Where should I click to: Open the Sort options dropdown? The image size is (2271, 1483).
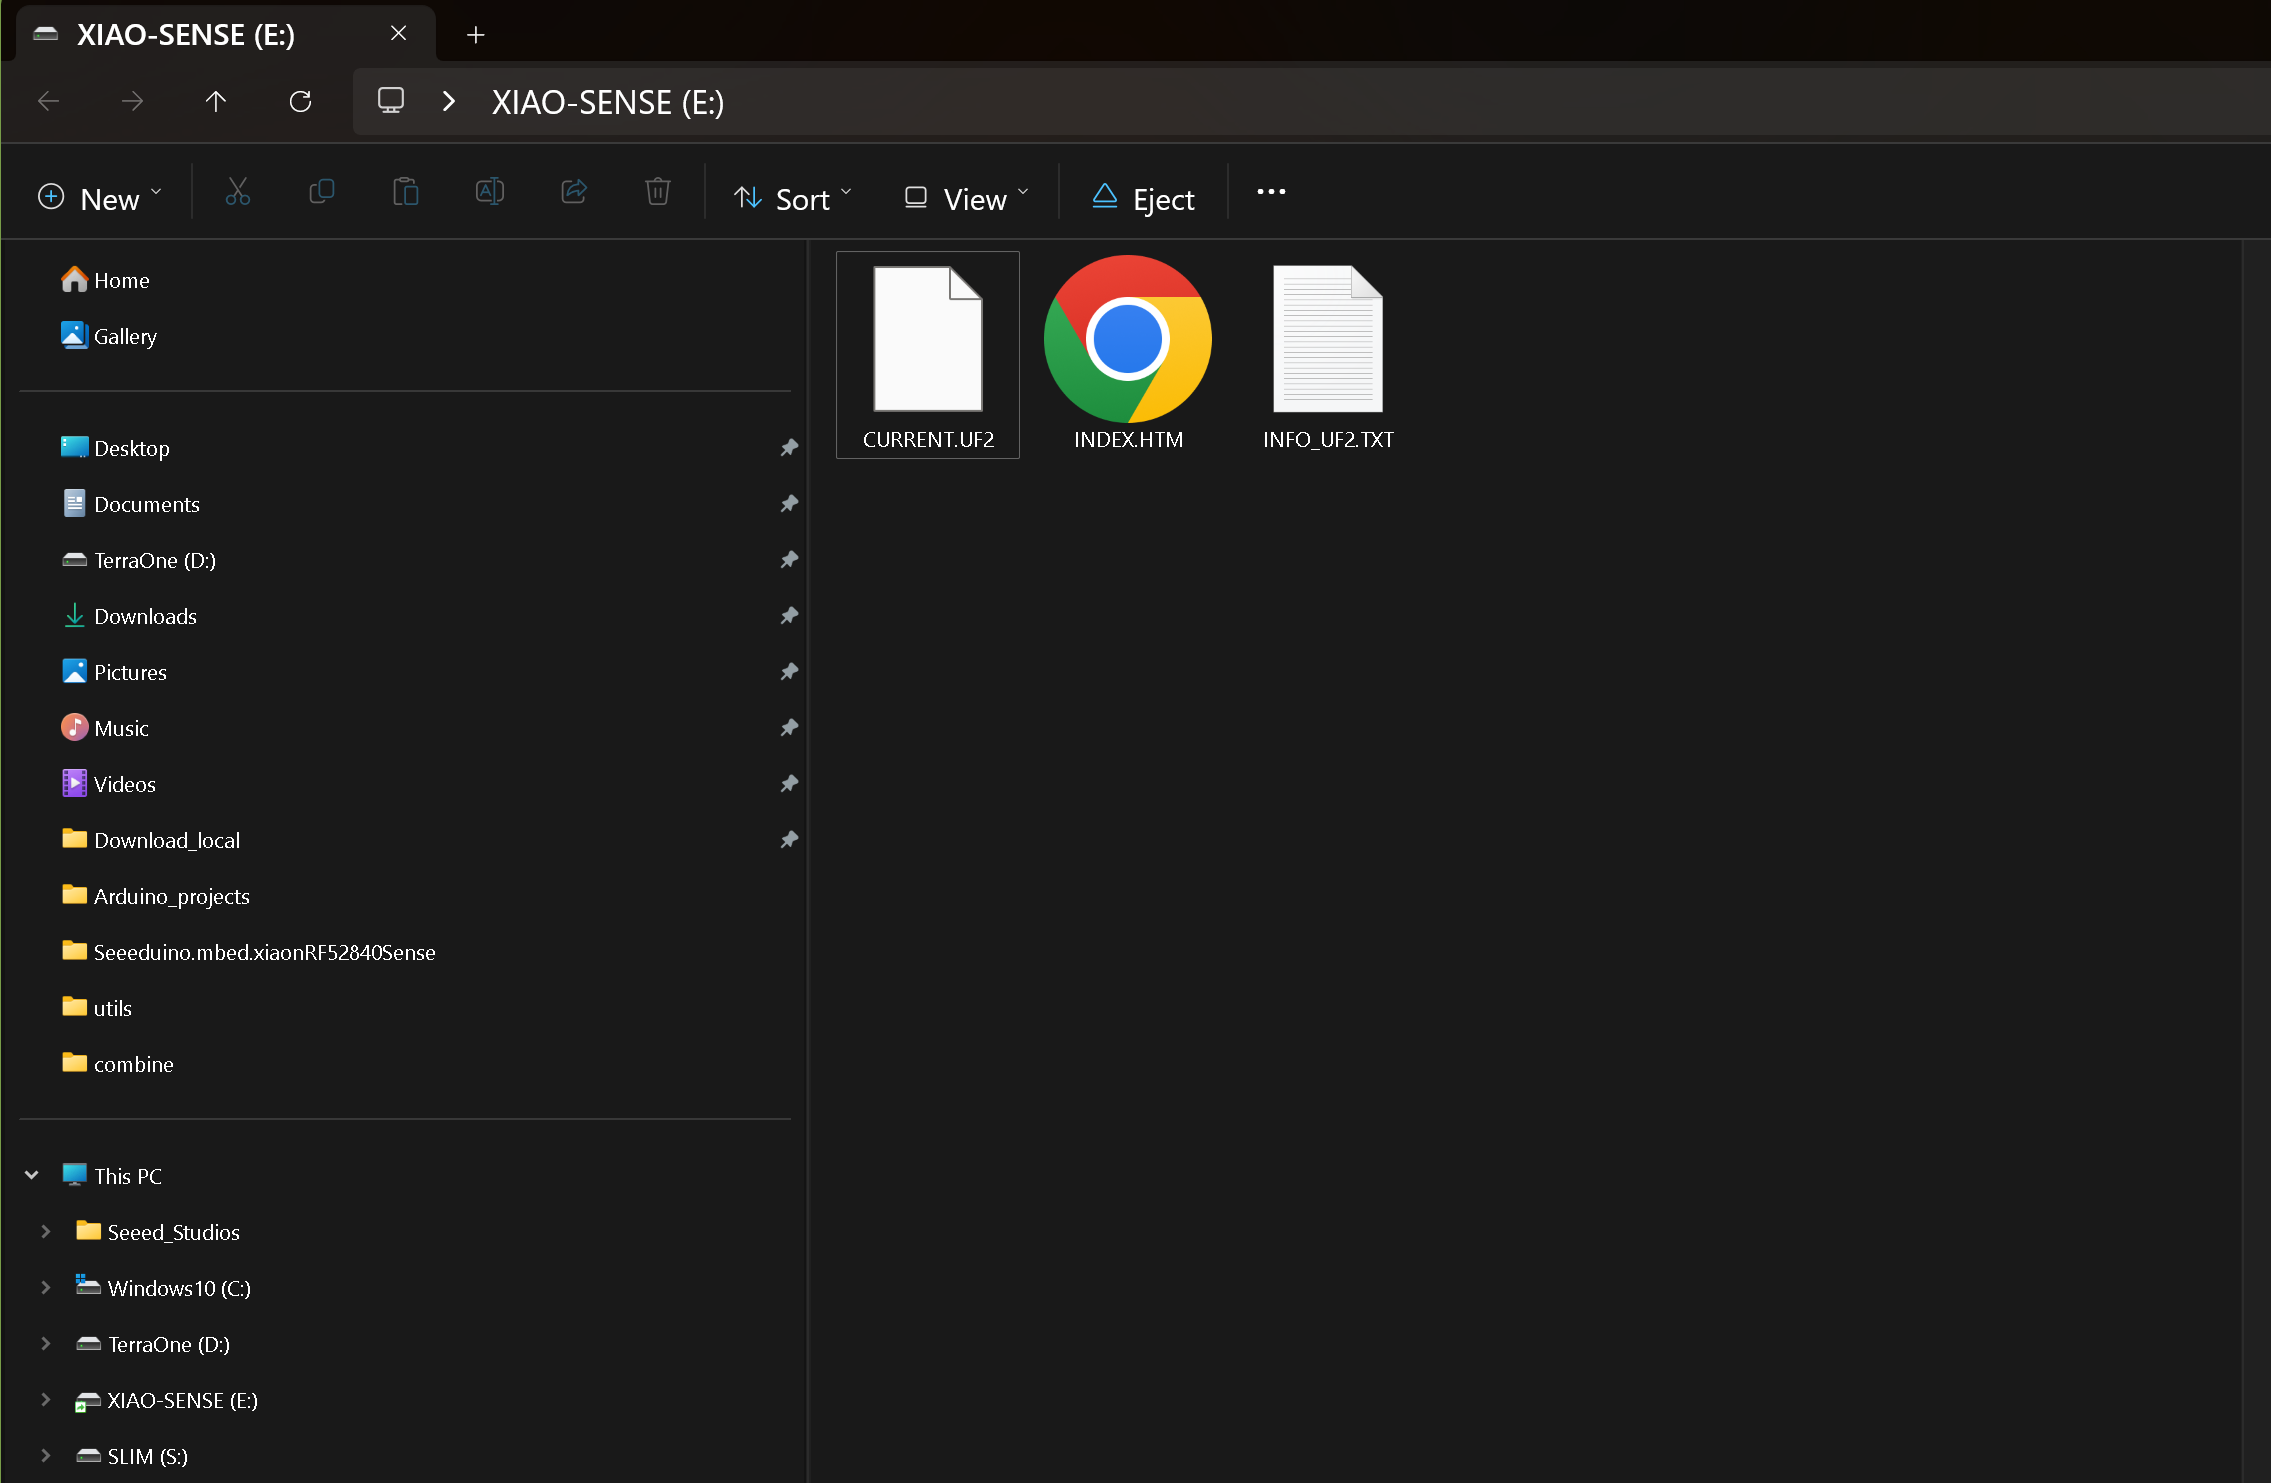(792, 198)
